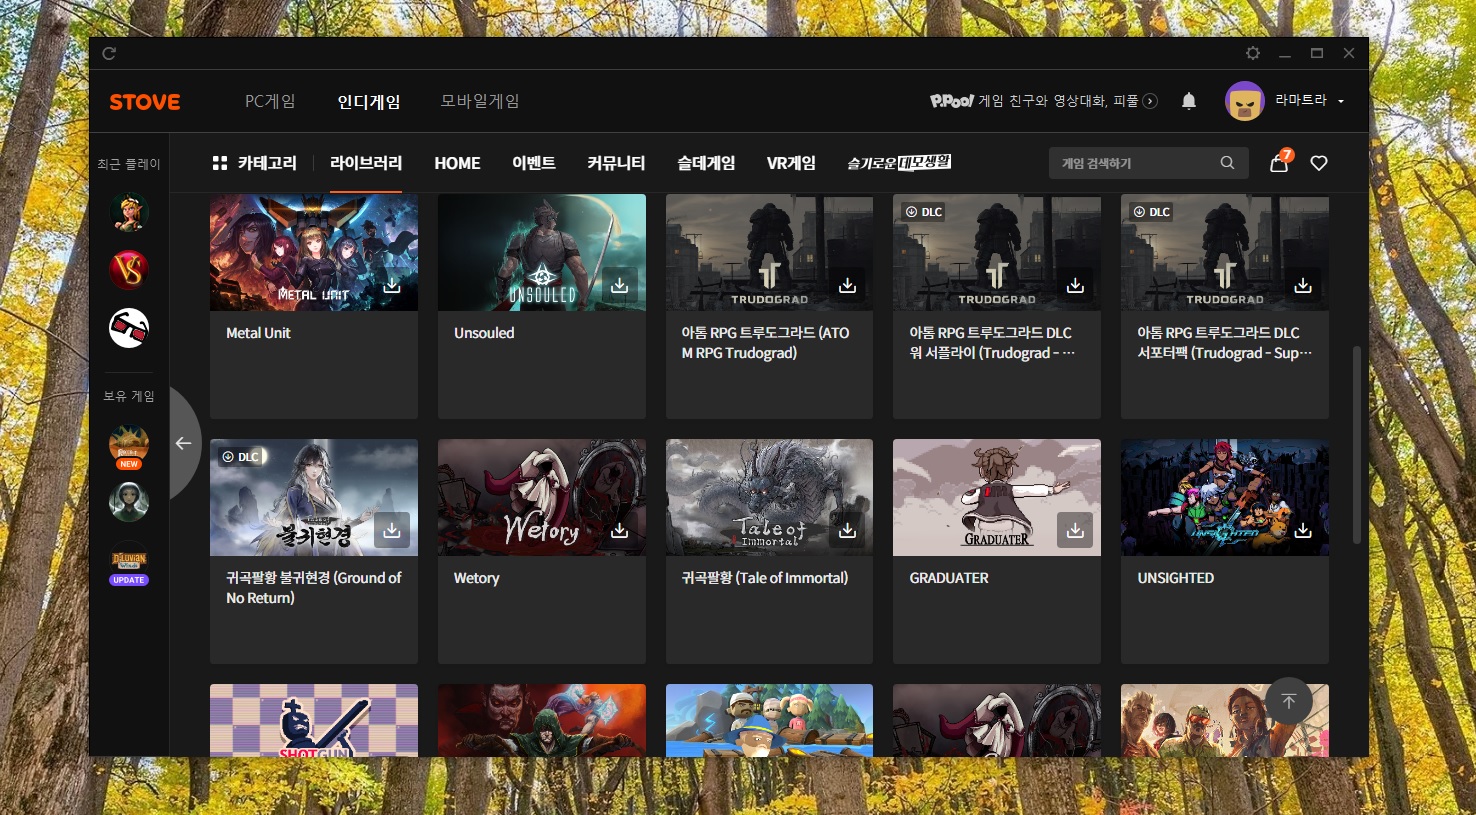Open the Metal Unit thumbnail
The width and height of the screenshot is (1476, 815).
(x=314, y=252)
